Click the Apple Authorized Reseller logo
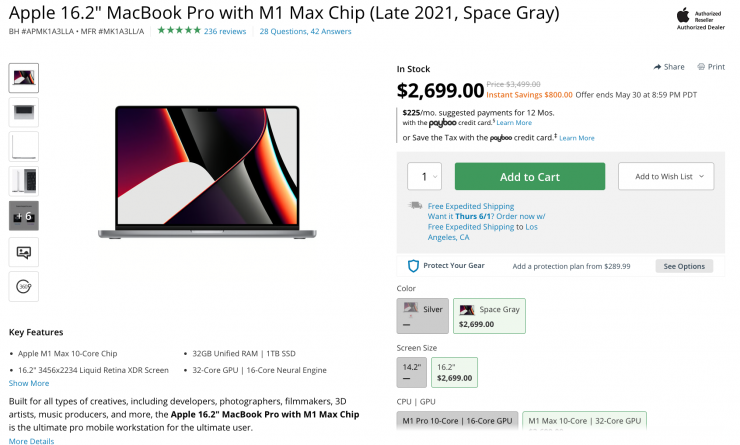 [683, 18]
